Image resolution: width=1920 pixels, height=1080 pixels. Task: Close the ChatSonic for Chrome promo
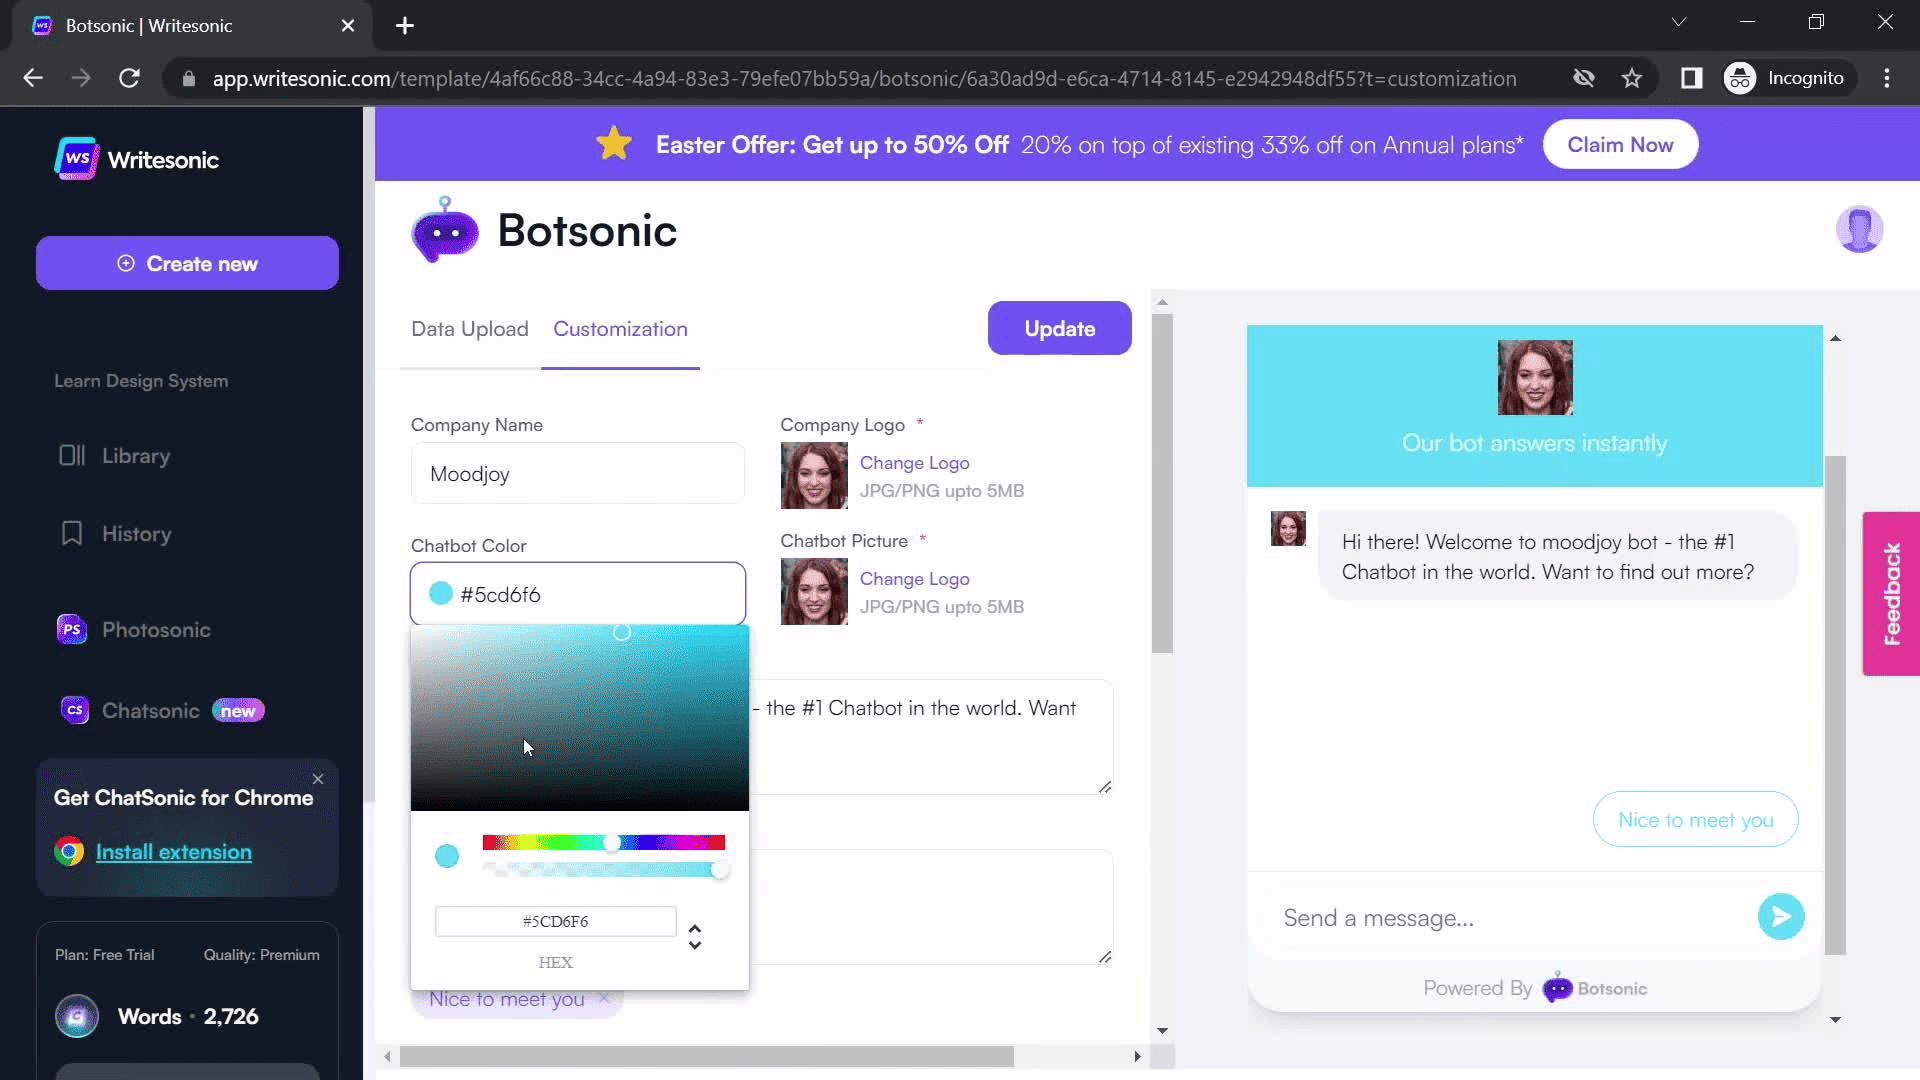(x=318, y=779)
